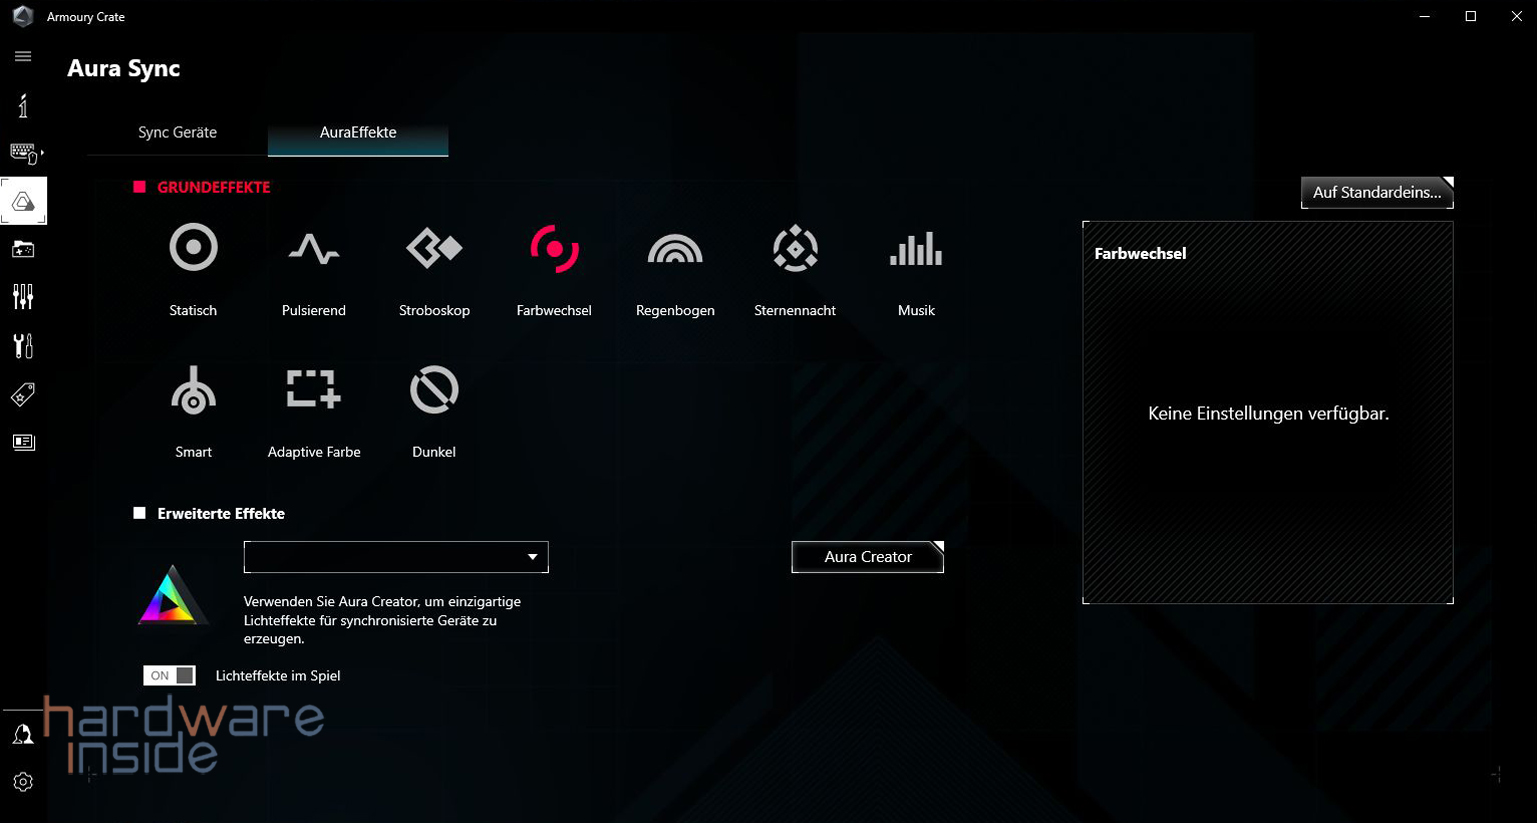
Task: Expand the hamburger menu in sidebar
Action: coord(23,57)
